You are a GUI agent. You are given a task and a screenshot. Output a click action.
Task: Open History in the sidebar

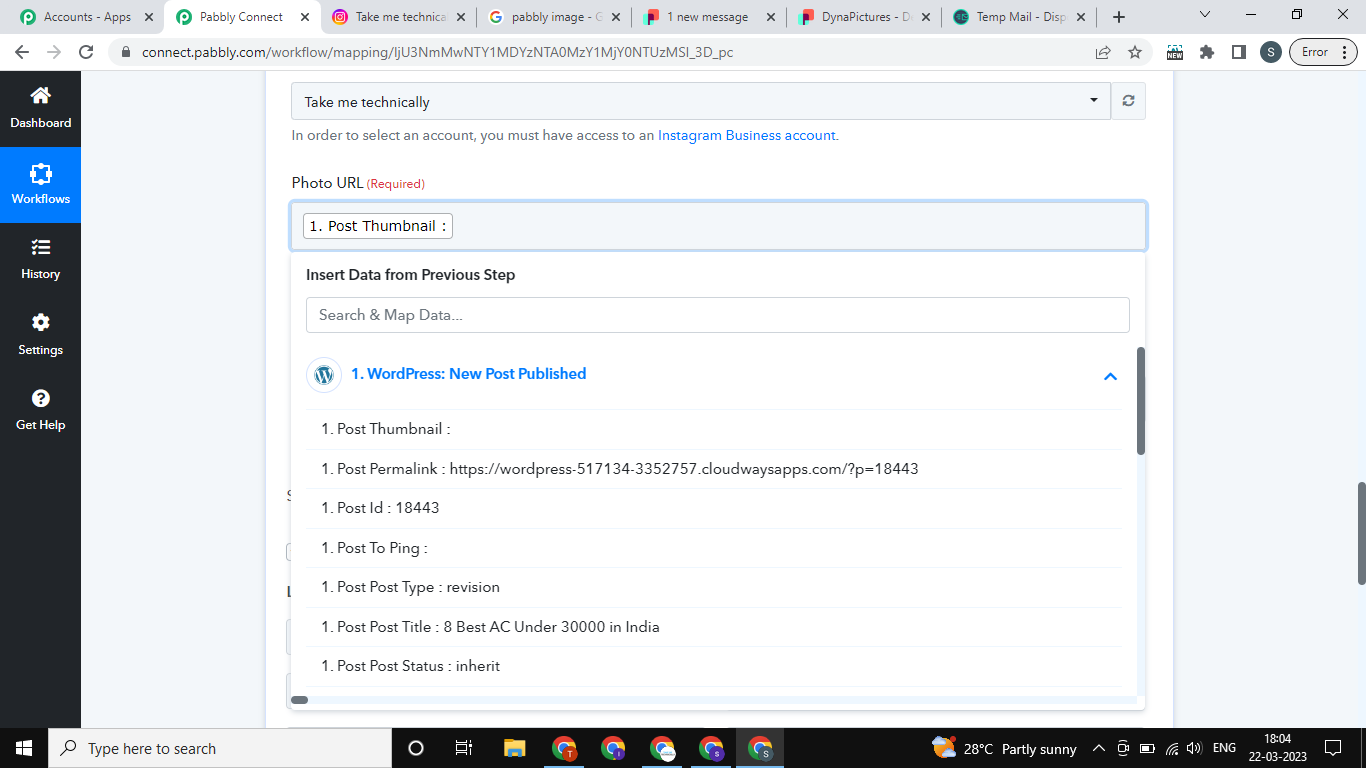(x=40, y=260)
